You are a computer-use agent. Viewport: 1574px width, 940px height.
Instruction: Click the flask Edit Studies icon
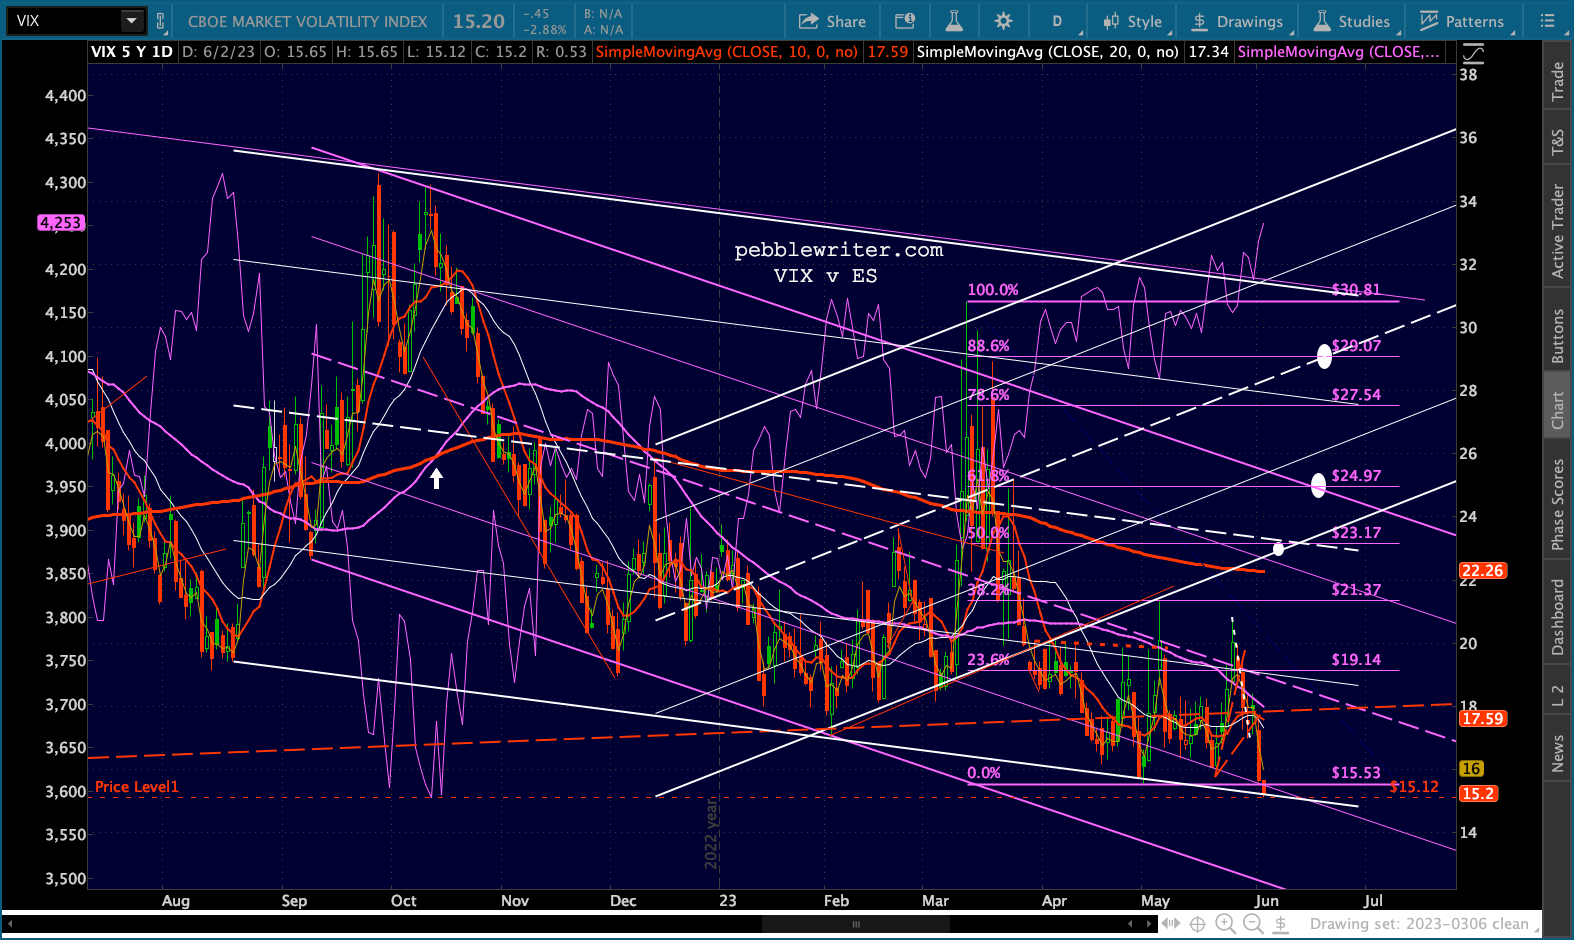[953, 21]
